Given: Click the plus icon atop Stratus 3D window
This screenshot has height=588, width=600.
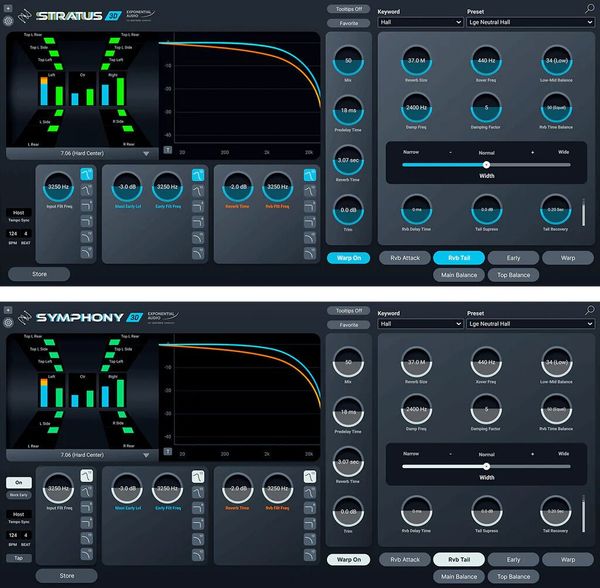Looking at the screenshot, I should click(x=8, y=8).
